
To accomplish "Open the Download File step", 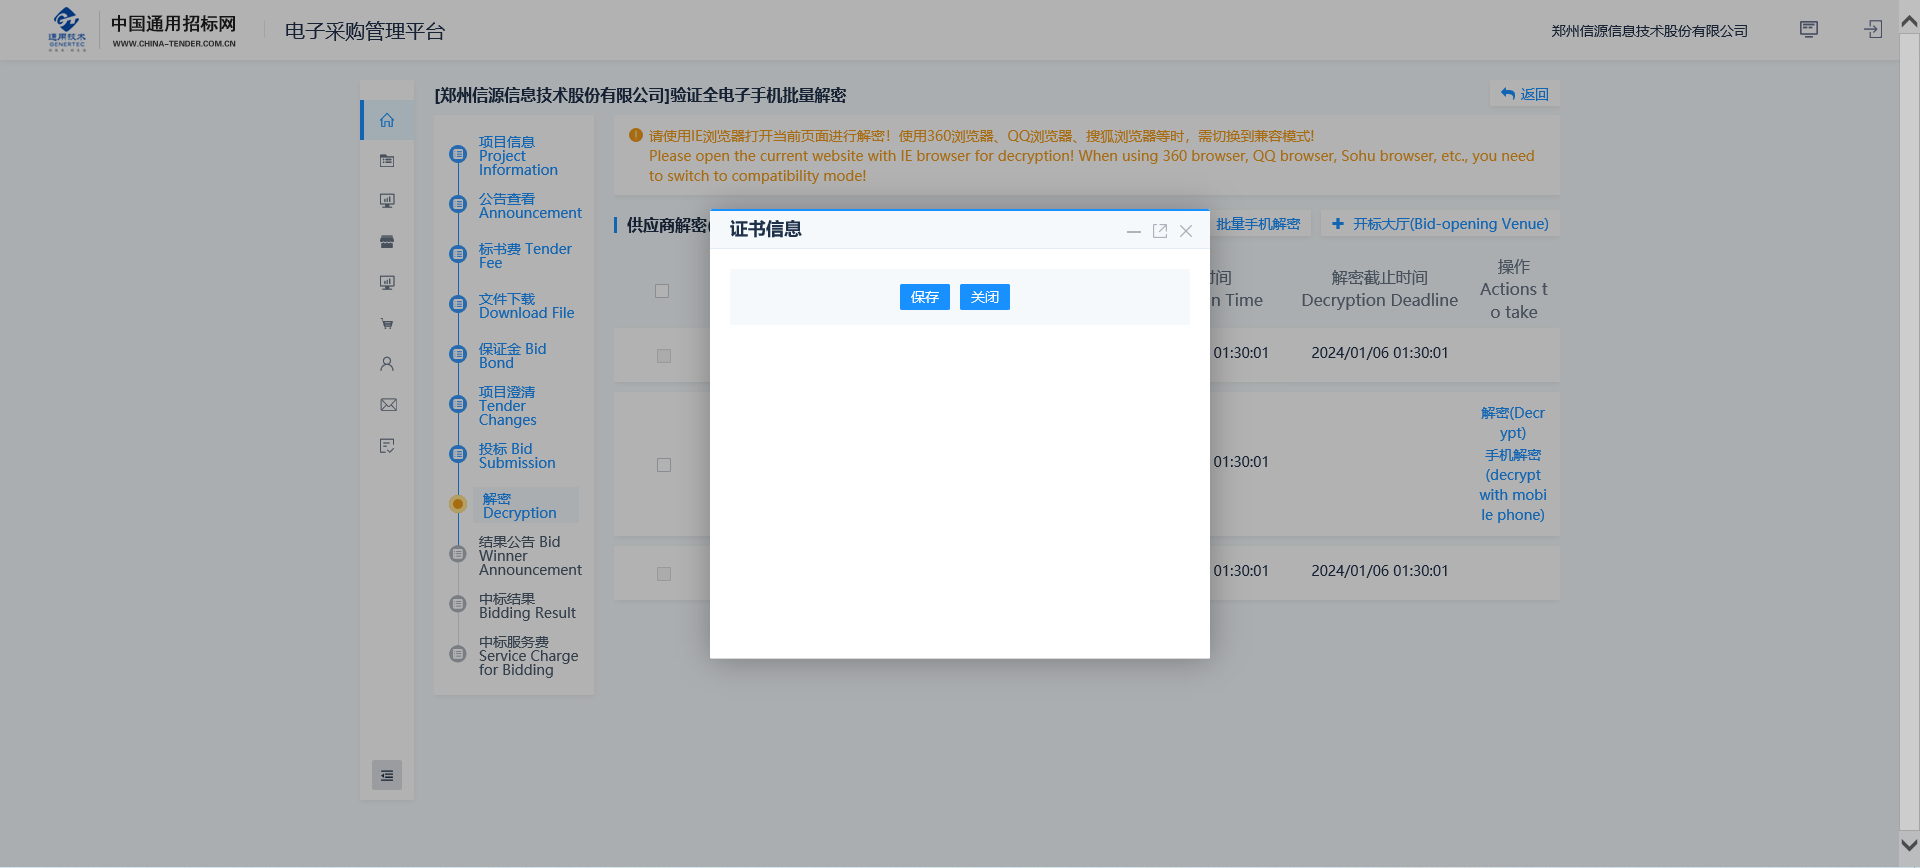I will tap(526, 306).
